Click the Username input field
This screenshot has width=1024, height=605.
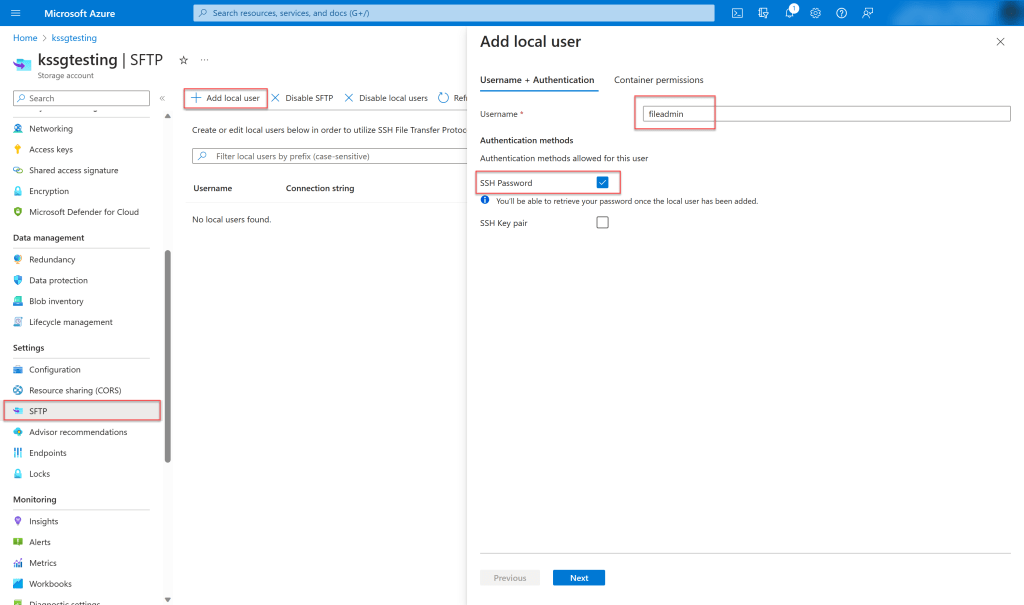(825, 114)
